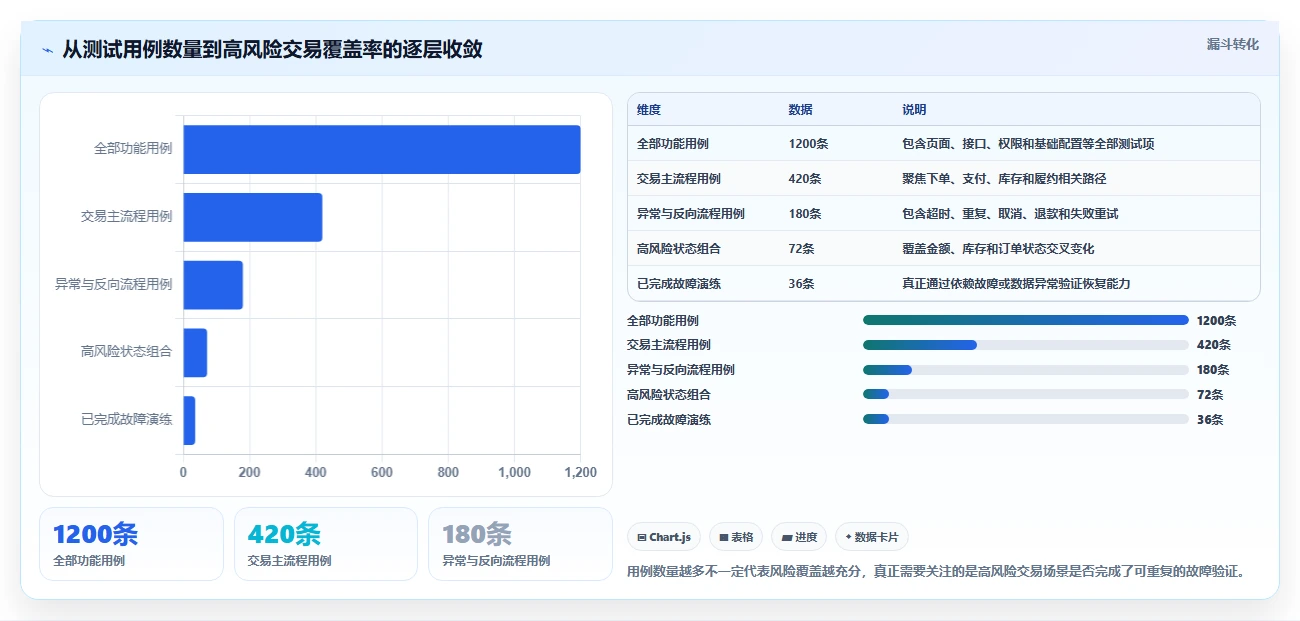Click the 420条 progress bar for 交易主流程用例
1300x621 pixels.
coord(1025,345)
